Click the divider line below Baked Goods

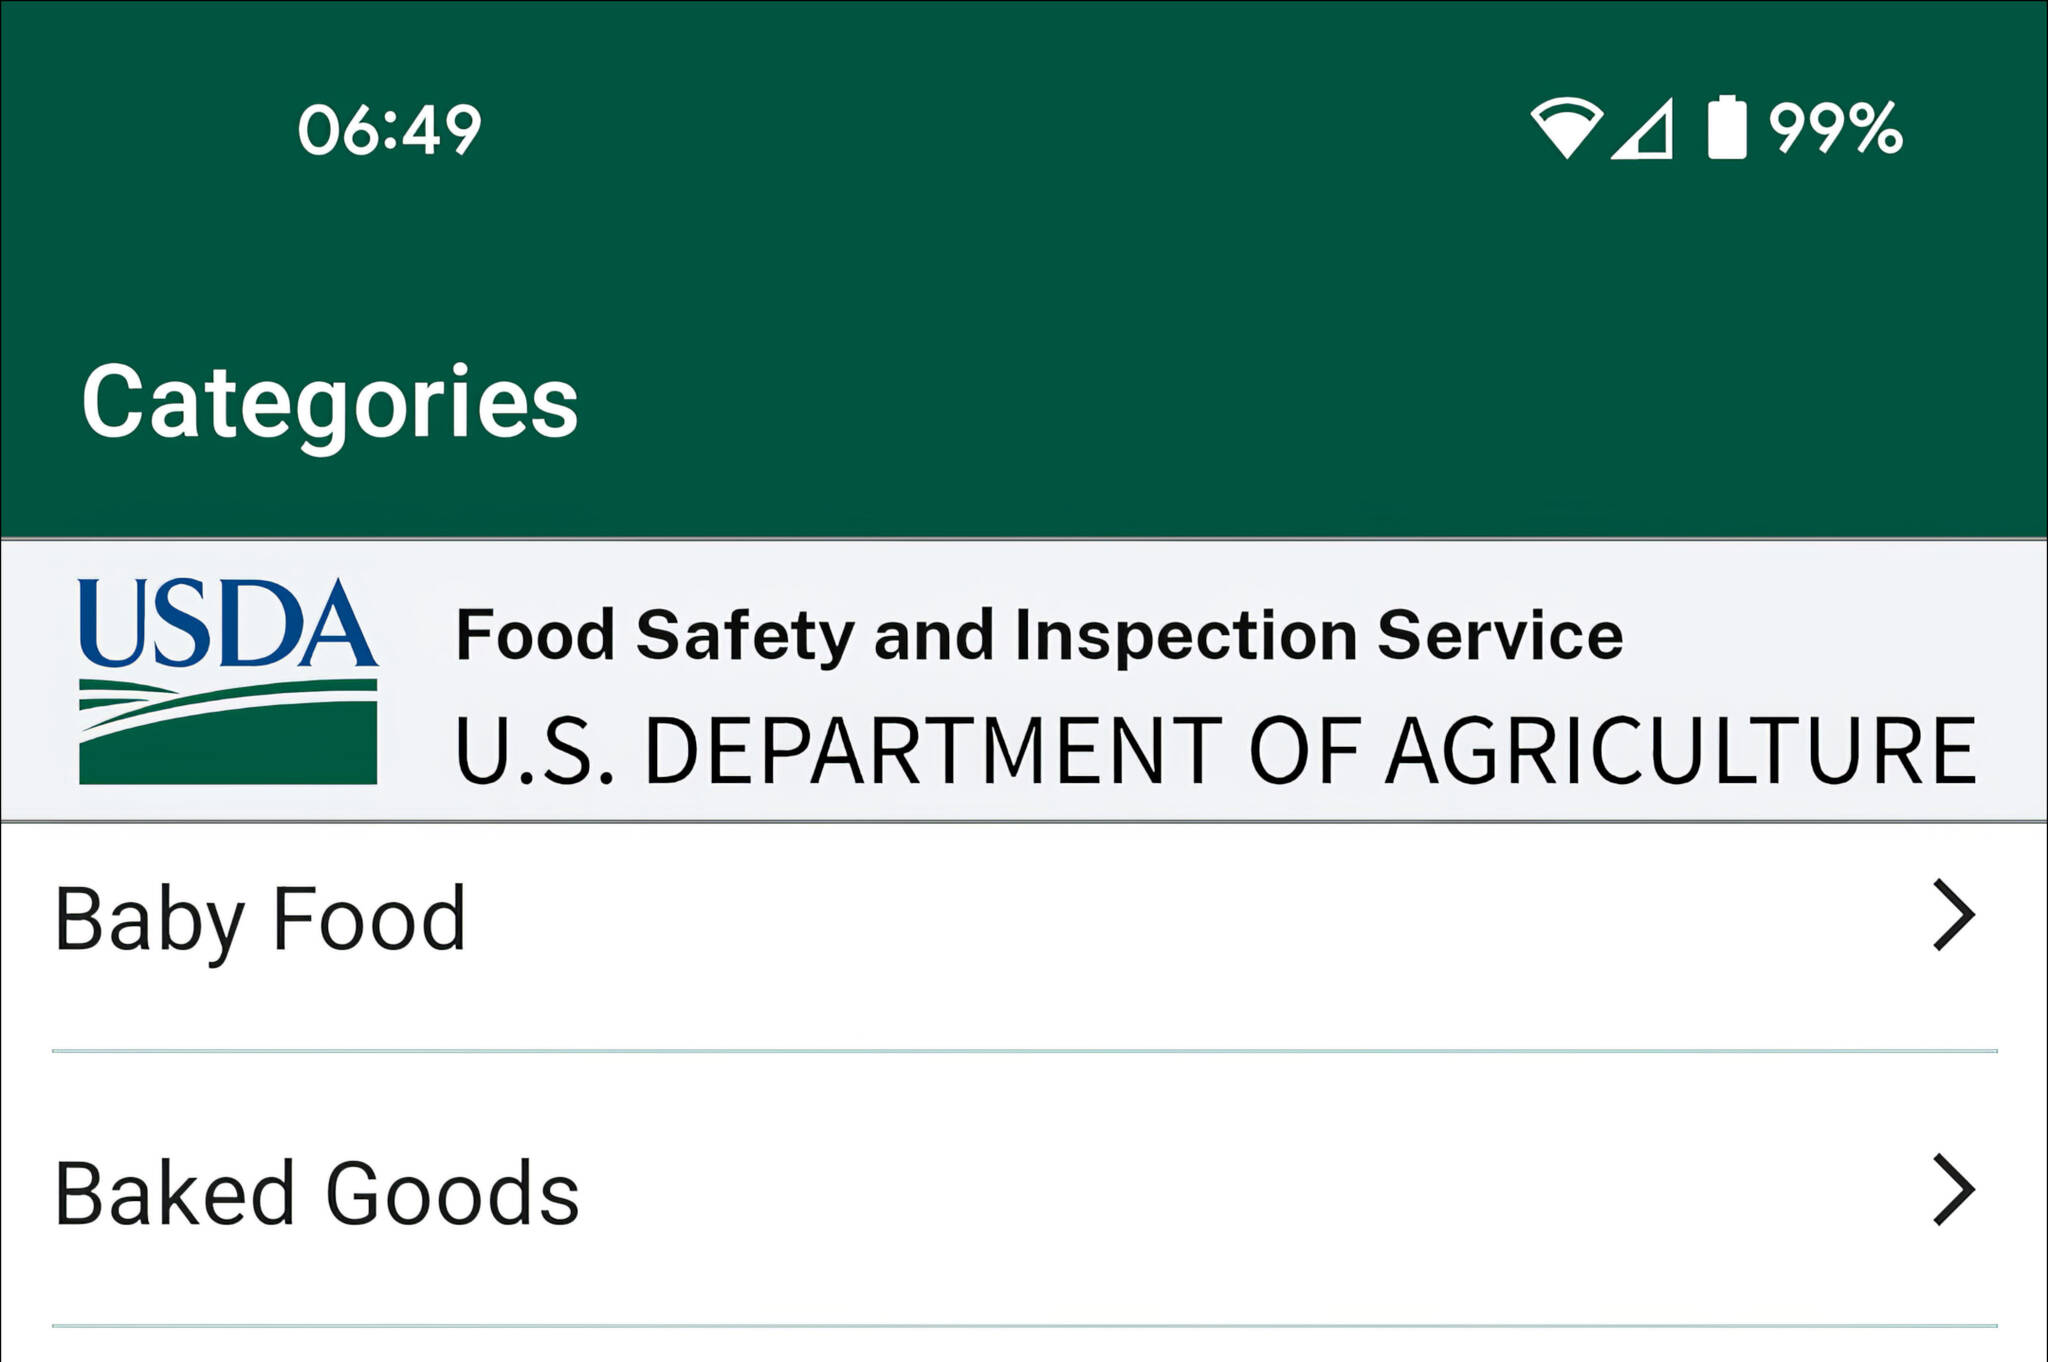(x=1024, y=1326)
